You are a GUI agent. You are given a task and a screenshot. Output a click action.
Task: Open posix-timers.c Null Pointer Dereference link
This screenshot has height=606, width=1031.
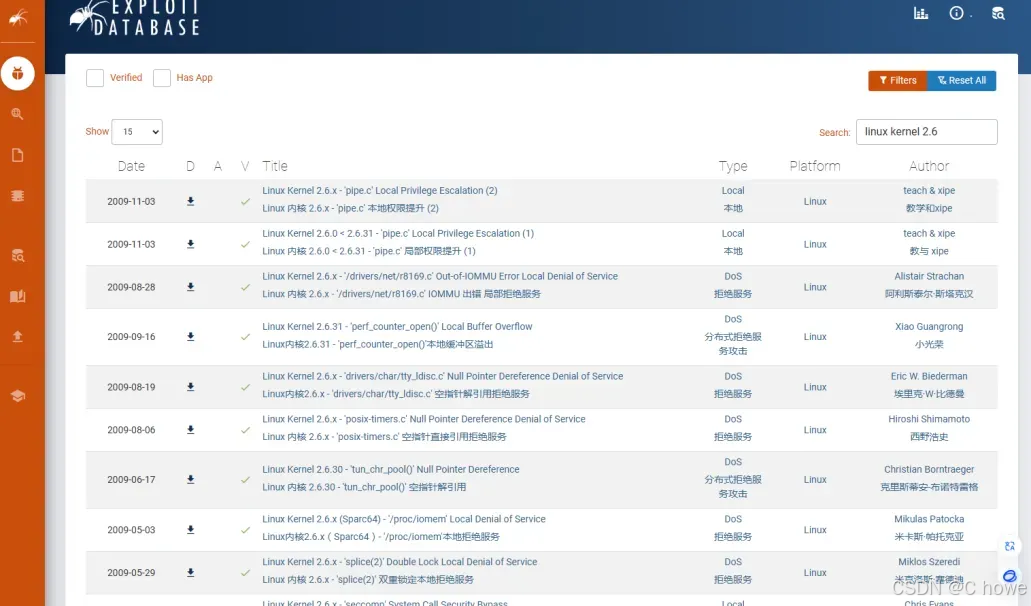[423, 419]
